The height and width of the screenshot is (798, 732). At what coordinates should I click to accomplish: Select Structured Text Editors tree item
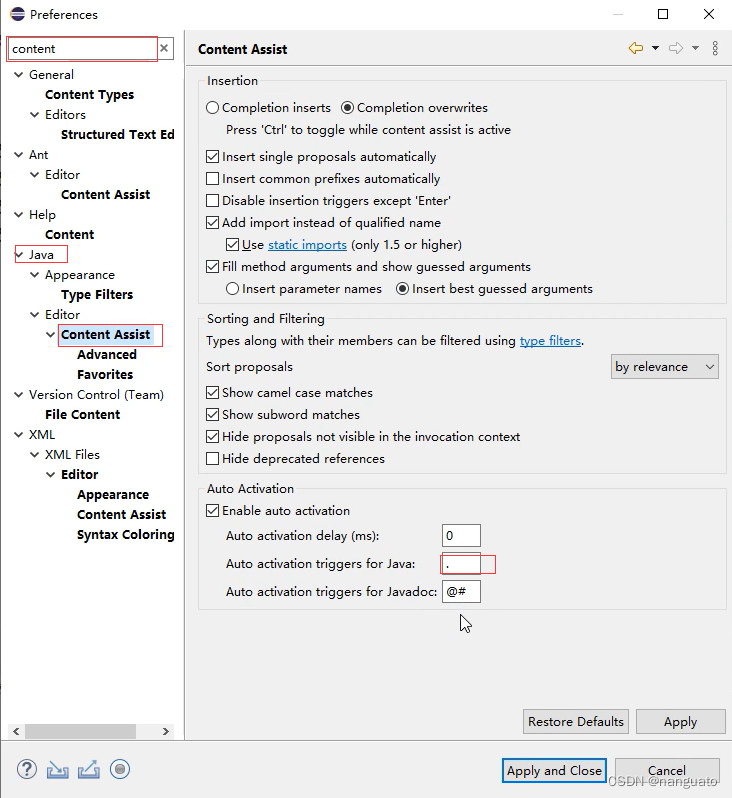(x=118, y=134)
